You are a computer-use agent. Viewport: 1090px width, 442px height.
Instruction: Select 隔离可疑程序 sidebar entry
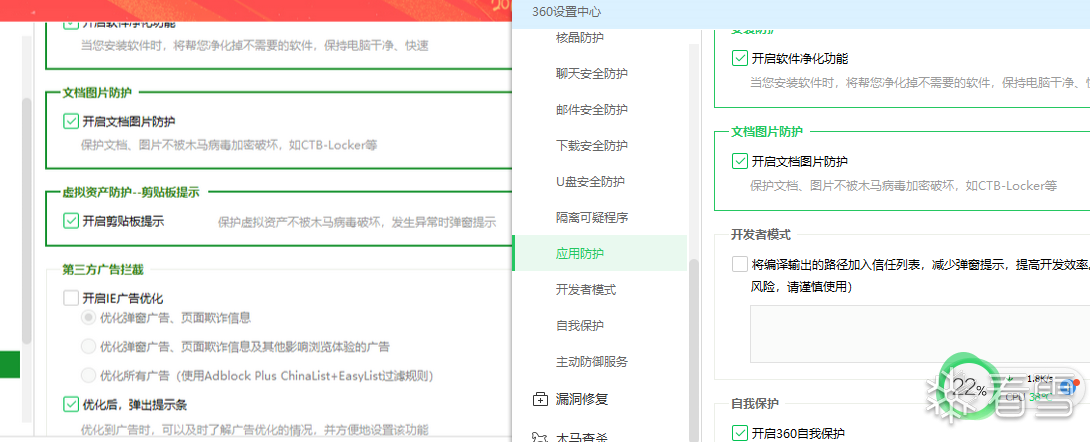[x=592, y=218]
